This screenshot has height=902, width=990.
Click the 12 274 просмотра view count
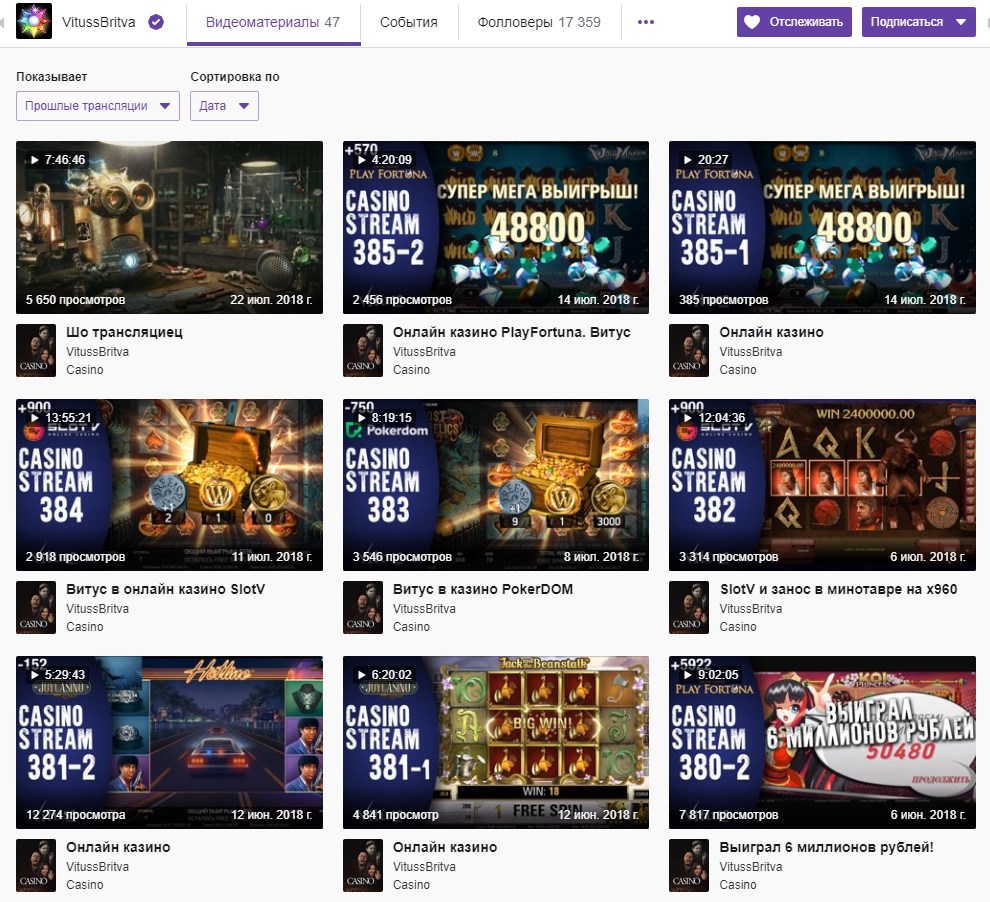coord(76,815)
